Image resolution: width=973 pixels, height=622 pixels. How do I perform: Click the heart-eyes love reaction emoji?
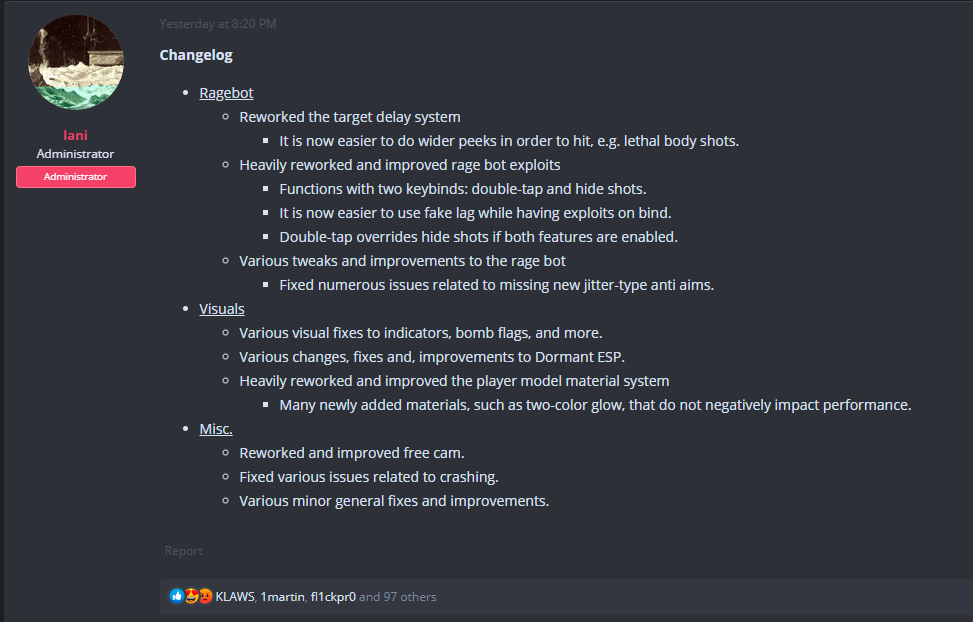pos(191,596)
